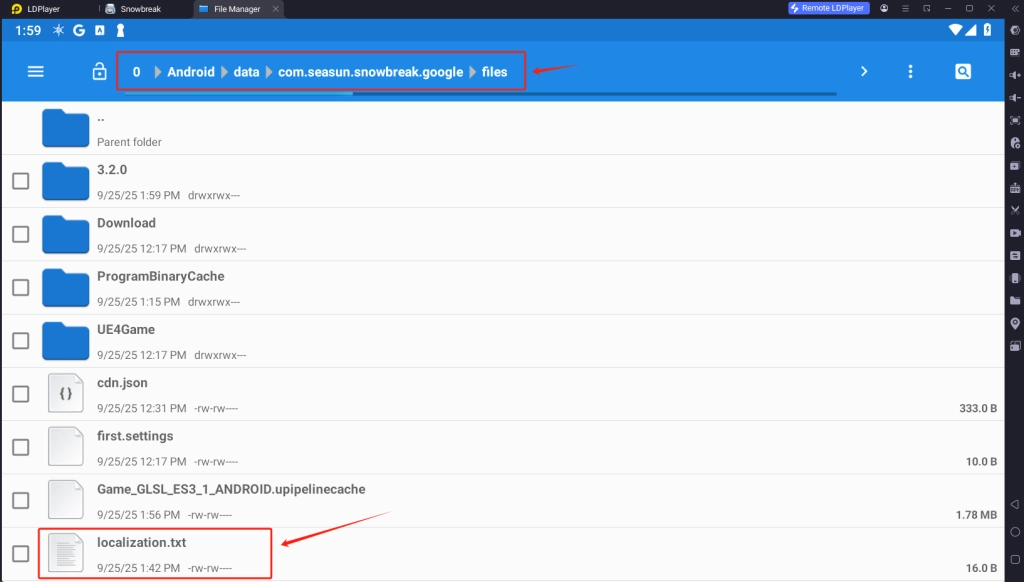Open the three-dot overflow menu

[910, 71]
